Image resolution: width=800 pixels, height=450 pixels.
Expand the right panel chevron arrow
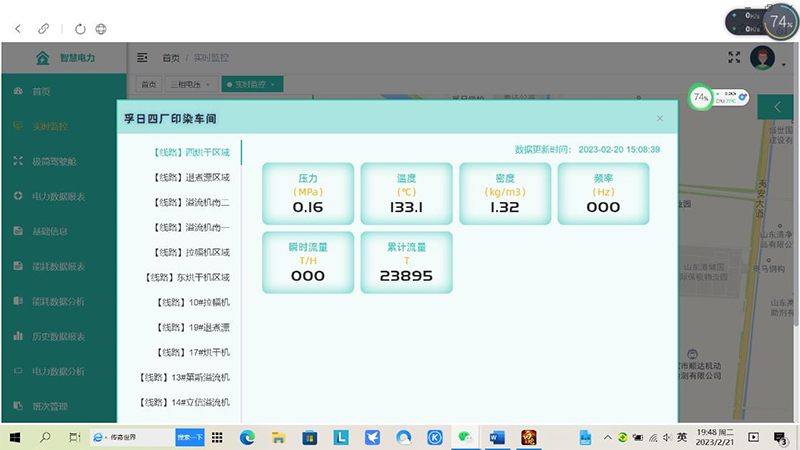coord(778,107)
